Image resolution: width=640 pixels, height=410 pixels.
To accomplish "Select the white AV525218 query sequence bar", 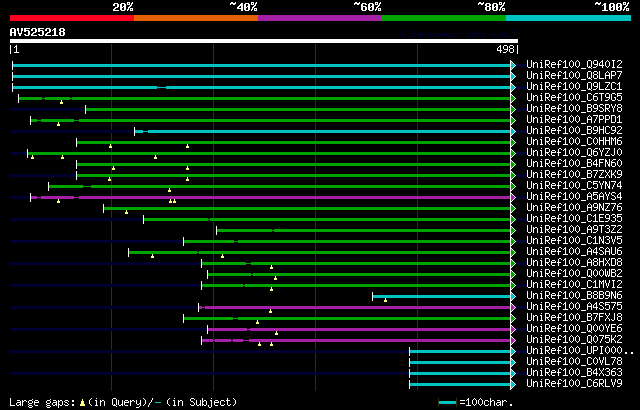I will coord(264,41).
